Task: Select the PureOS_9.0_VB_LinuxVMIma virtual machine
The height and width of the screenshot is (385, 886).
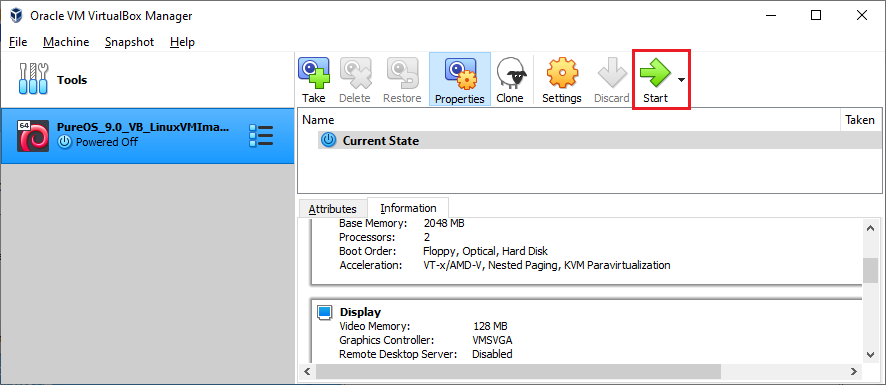Action: coord(147,136)
